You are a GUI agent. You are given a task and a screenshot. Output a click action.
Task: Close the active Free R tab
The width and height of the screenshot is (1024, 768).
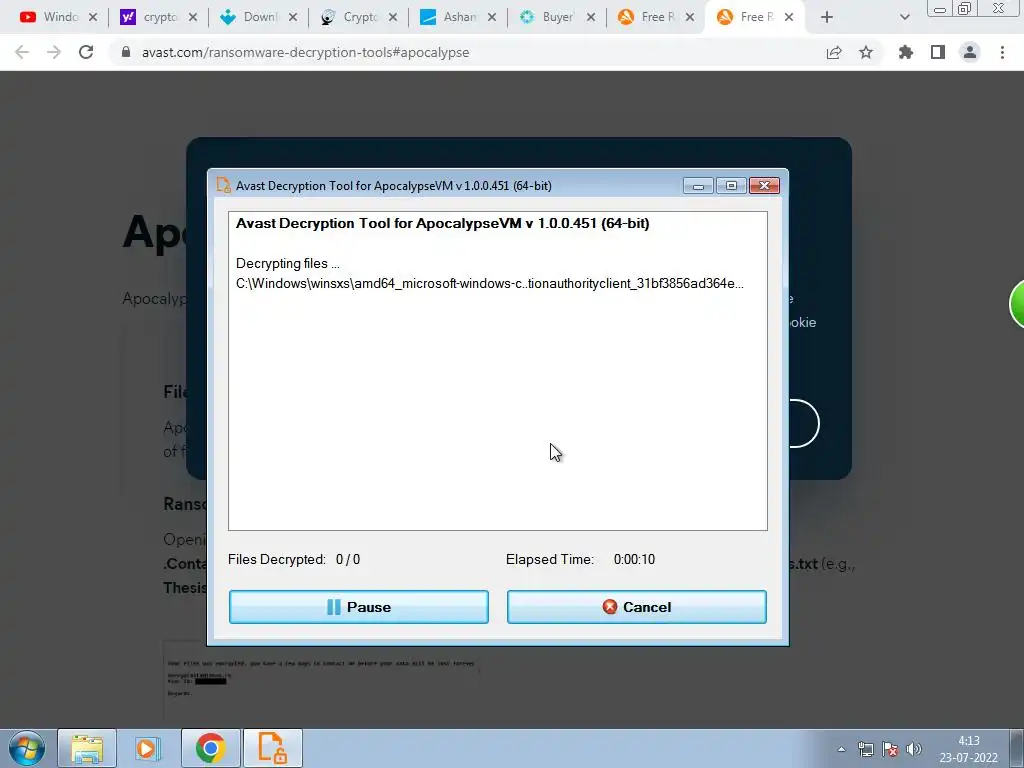[x=789, y=18]
